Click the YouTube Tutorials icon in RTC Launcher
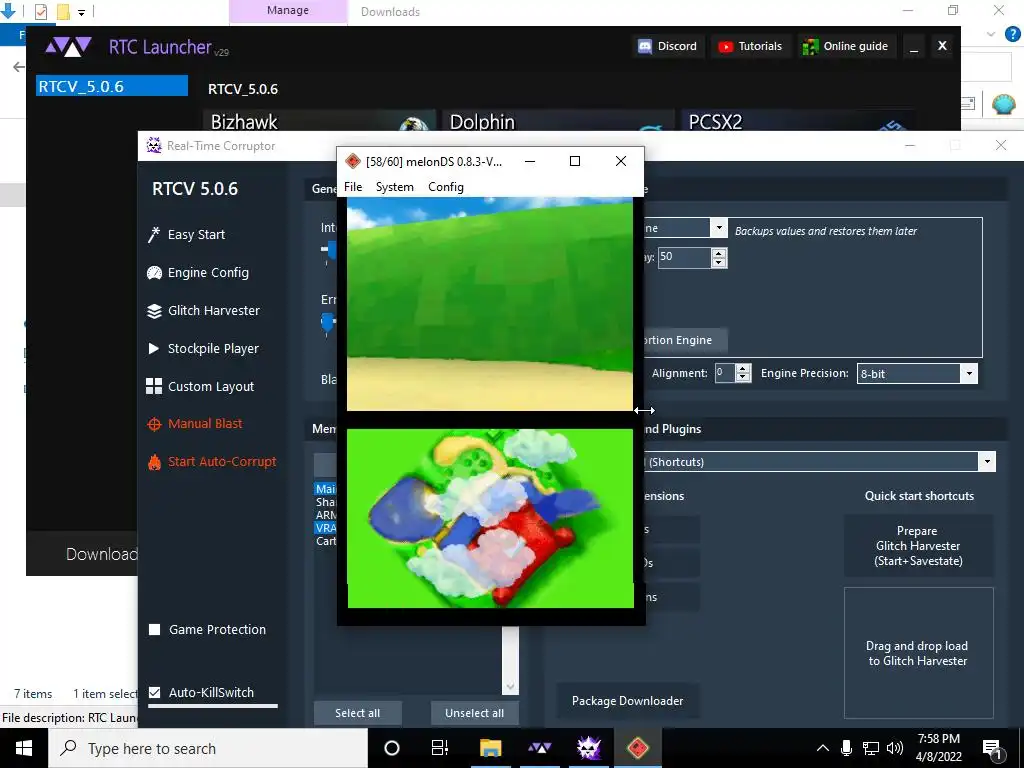1024x768 pixels. [x=725, y=46]
